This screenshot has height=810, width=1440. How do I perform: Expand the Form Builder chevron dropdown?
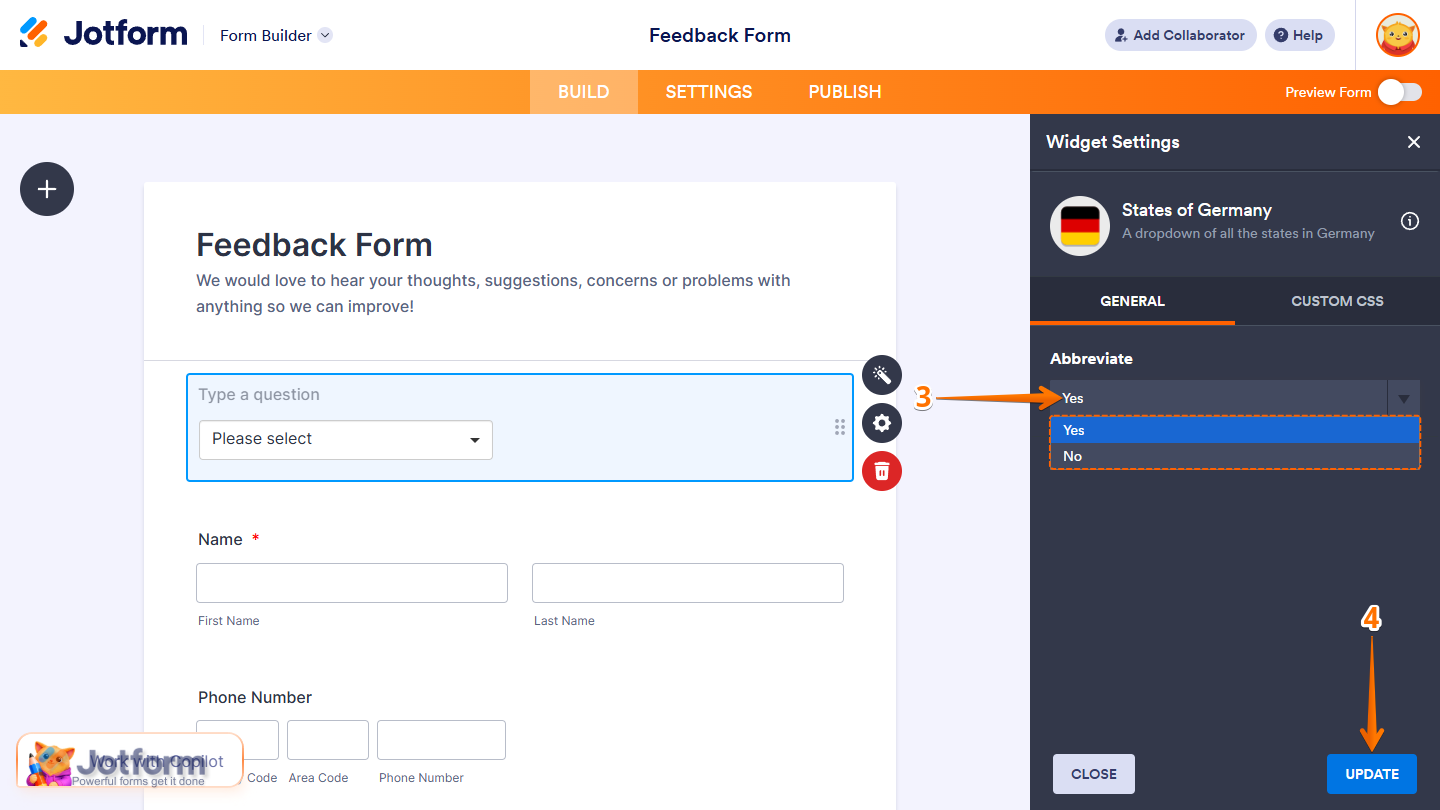click(324, 35)
